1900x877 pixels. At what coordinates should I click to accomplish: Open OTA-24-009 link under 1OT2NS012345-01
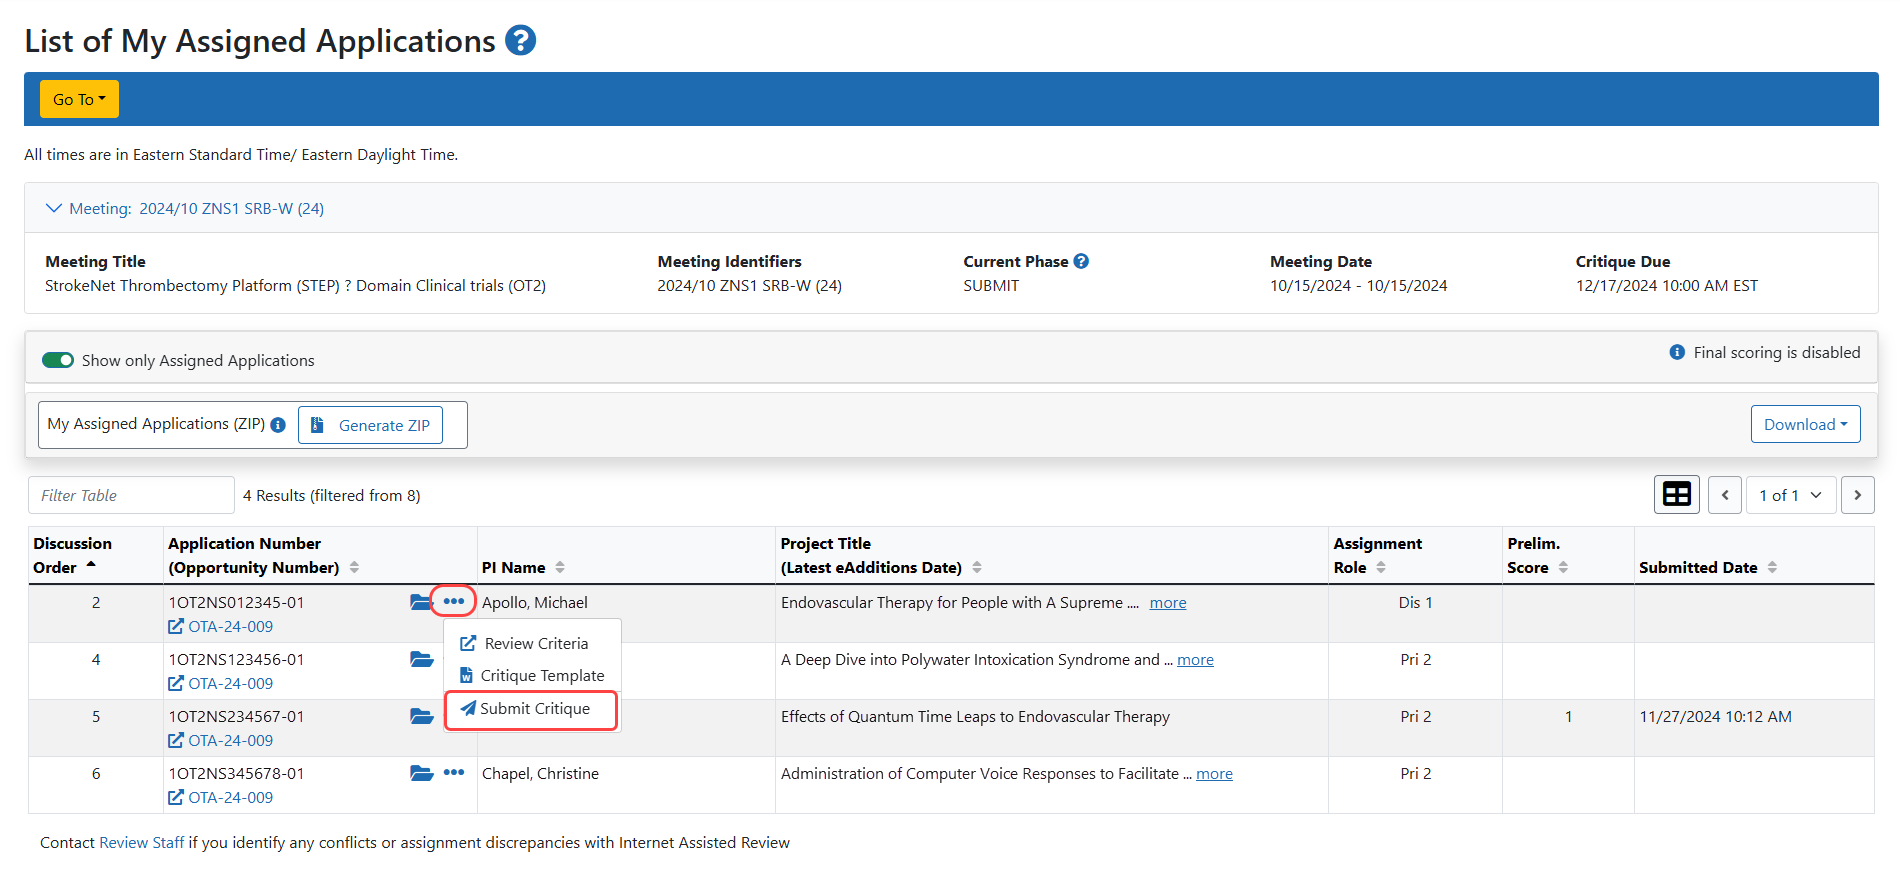coord(221,627)
